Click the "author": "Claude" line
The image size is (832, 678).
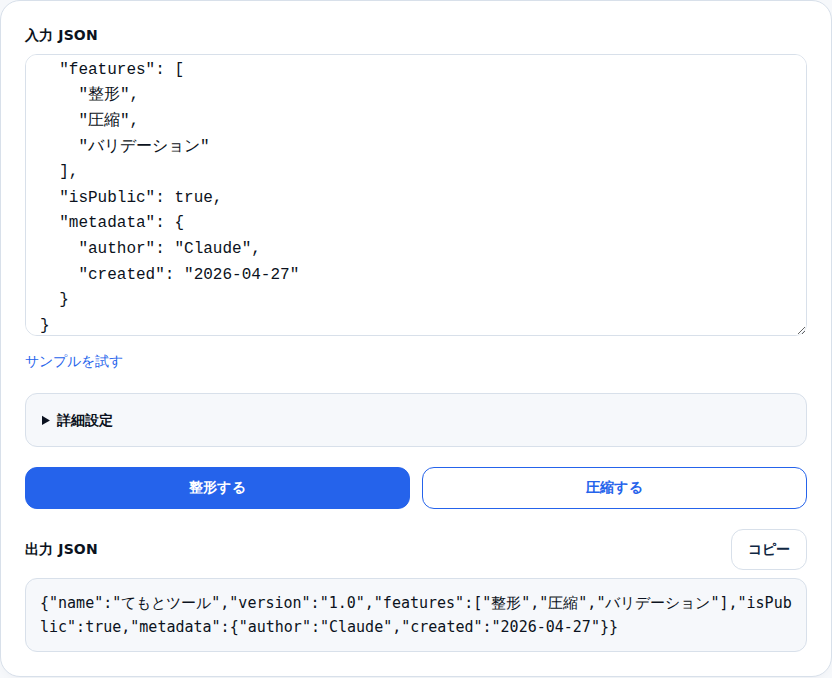169,248
